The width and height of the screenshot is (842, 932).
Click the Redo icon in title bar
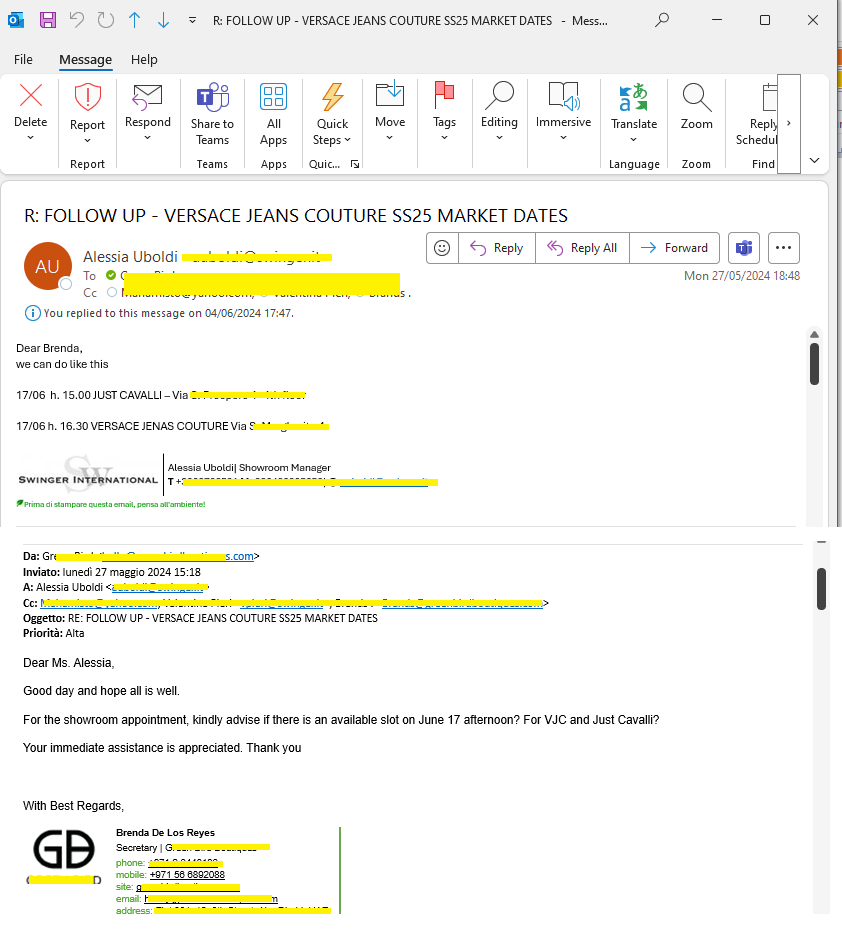coord(106,20)
